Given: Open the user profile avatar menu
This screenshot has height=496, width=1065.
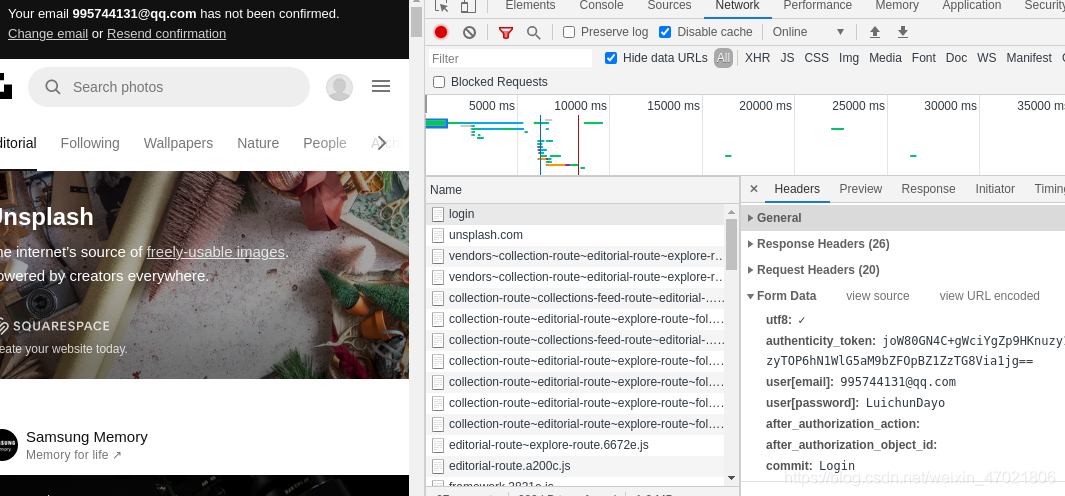Looking at the screenshot, I should (x=340, y=87).
